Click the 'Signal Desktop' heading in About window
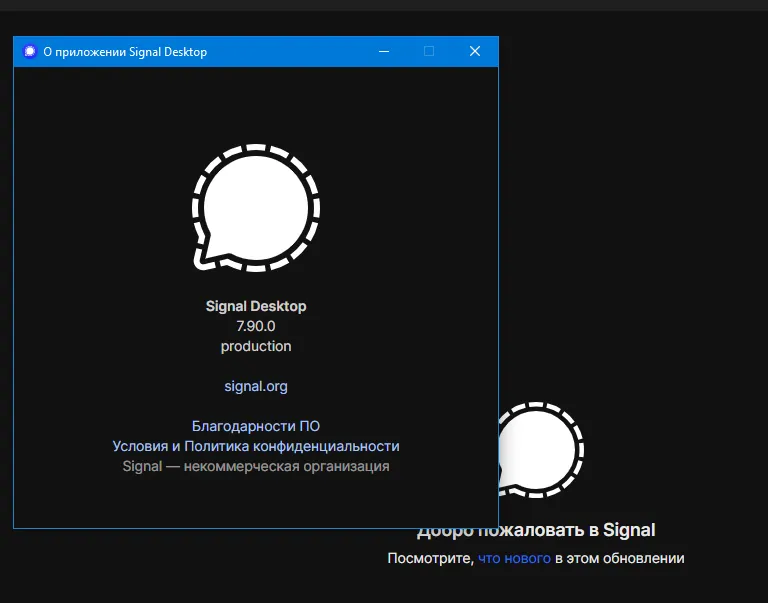This screenshot has width=768, height=603. coord(256,306)
